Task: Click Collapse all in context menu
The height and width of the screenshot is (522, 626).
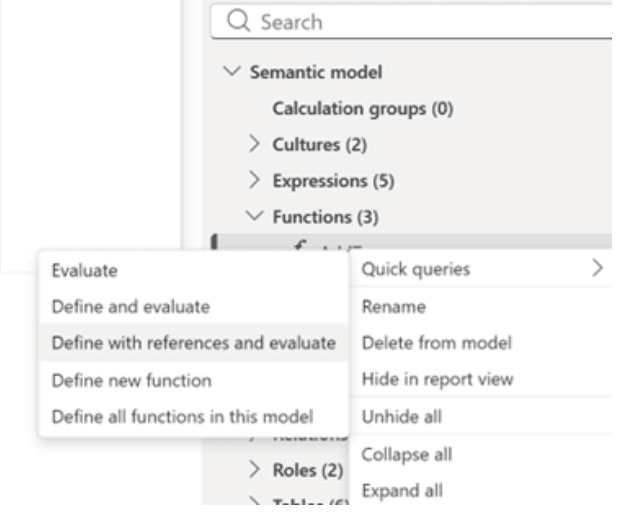Action: (x=399, y=453)
